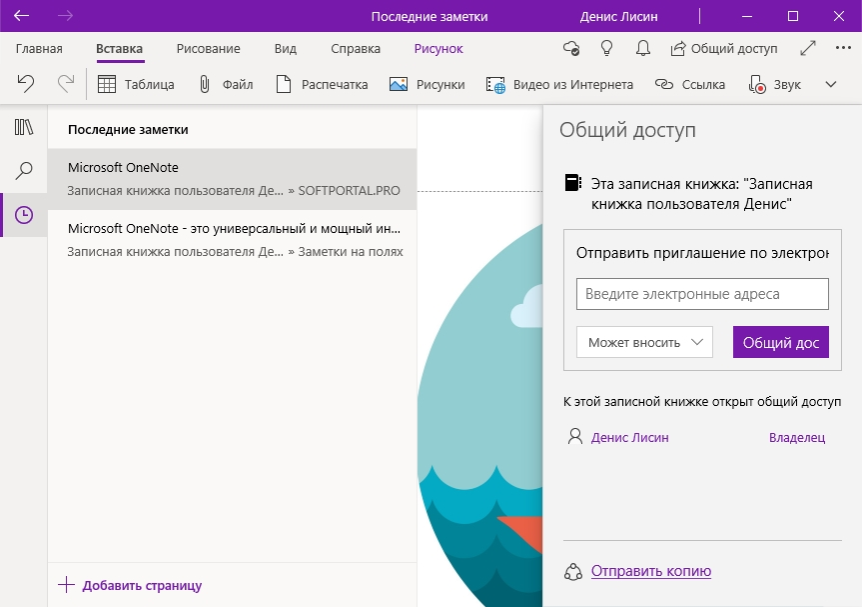Insert online video via Видео из Интернета
The image size is (862, 607).
tap(560, 85)
